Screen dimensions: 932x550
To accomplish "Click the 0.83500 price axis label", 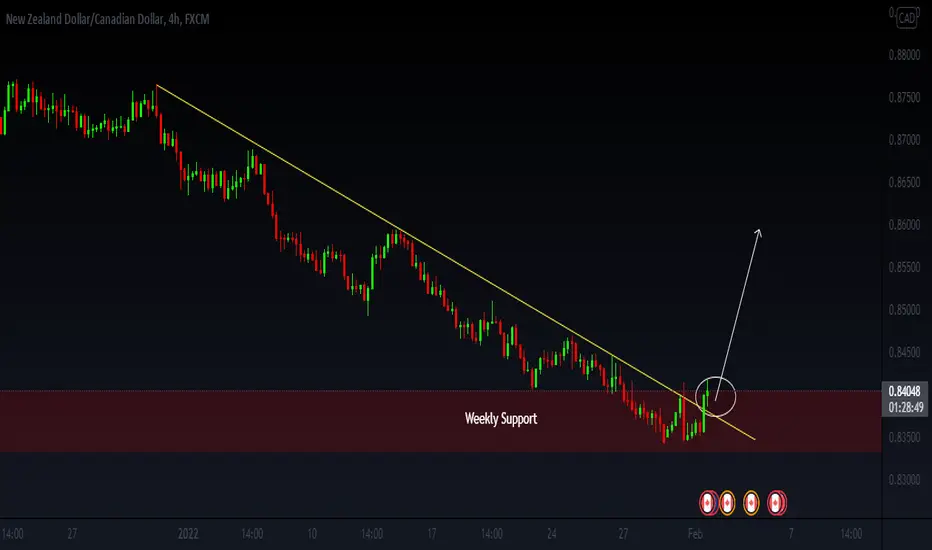I will point(904,437).
